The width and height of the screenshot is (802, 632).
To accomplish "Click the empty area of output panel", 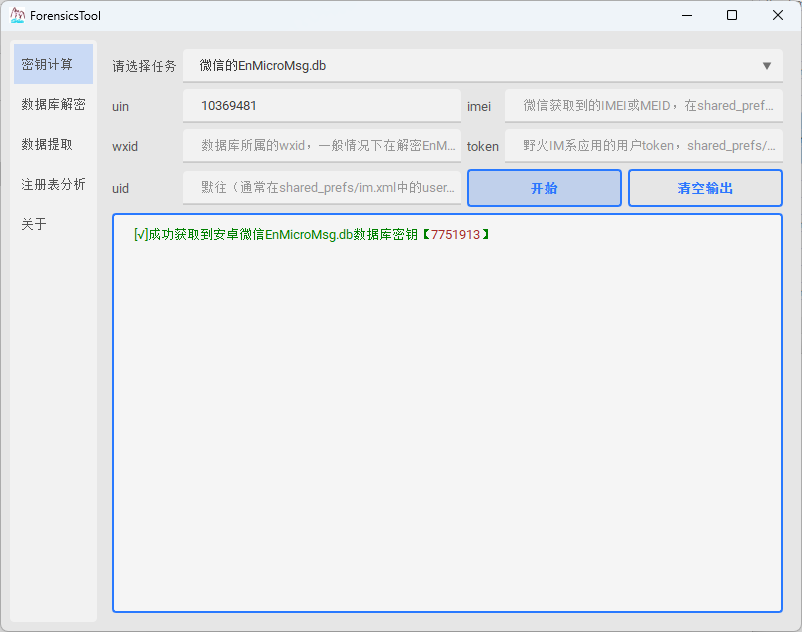I will click(447, 420).
